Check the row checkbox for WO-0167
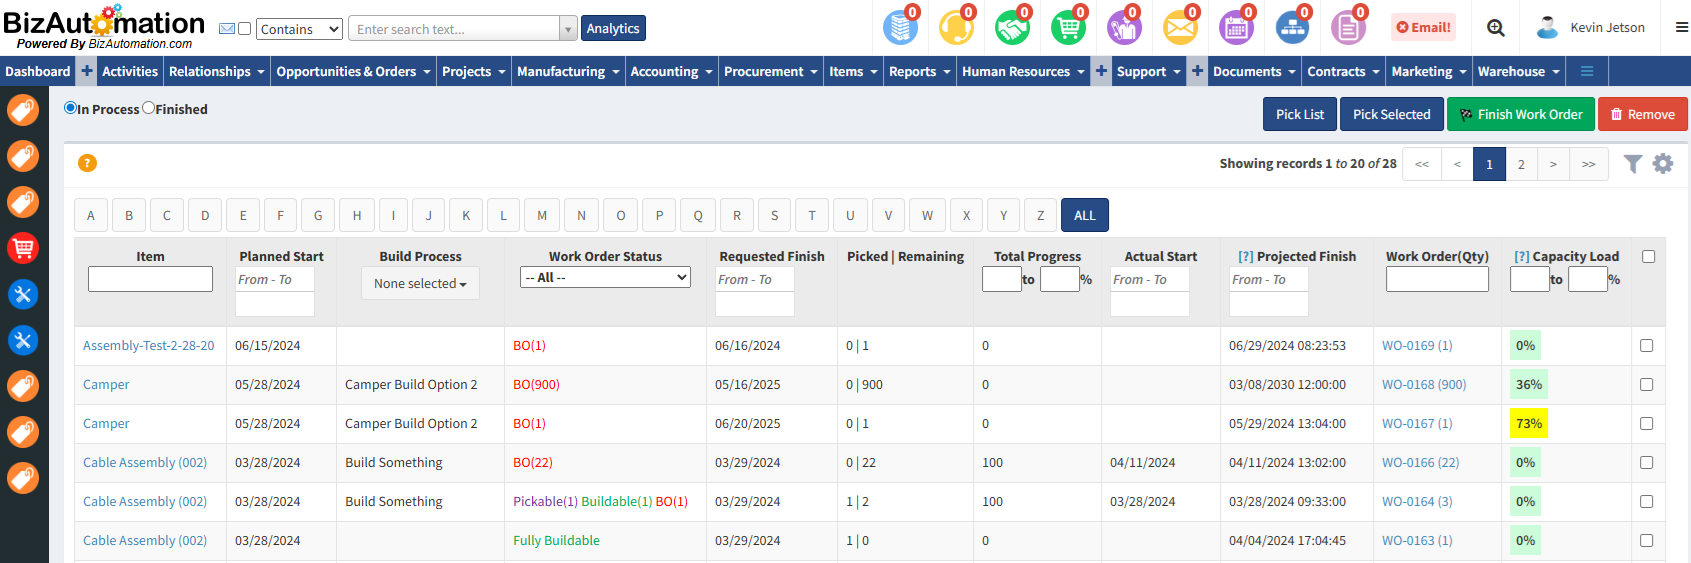Viewport: 1691px width, 563px height. (x=1646, y=423)
